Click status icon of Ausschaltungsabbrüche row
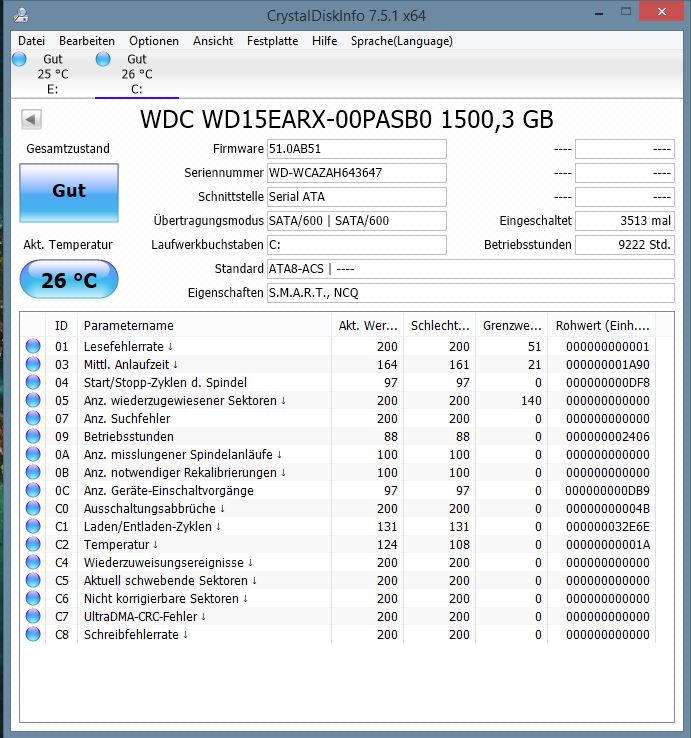691x738 pixels. coord(33,508)
